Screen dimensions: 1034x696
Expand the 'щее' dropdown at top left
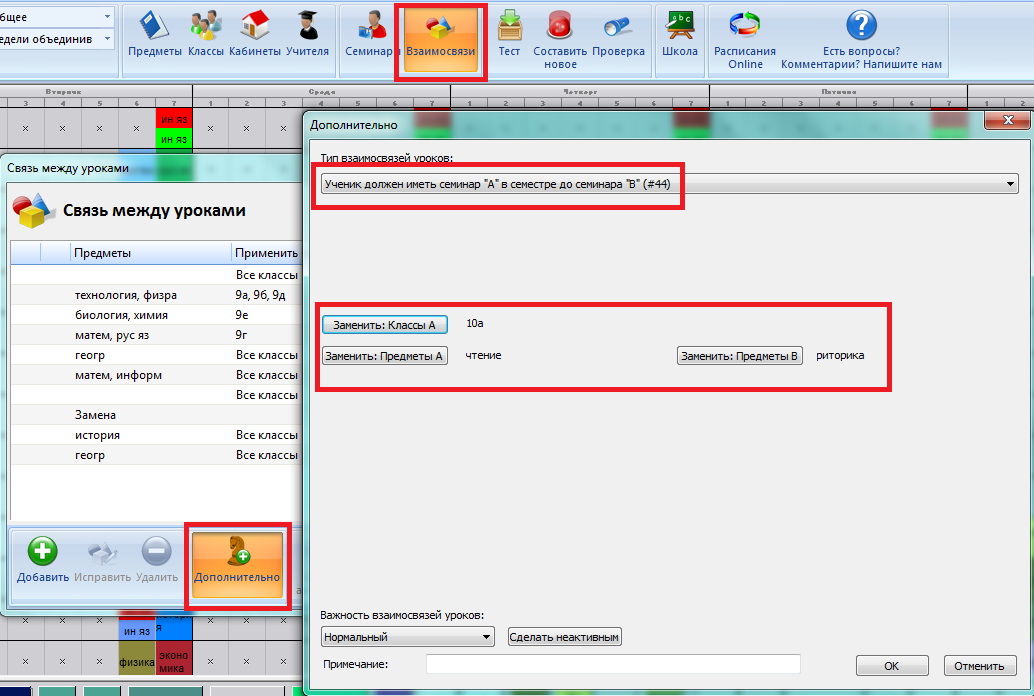coord(107,17)
